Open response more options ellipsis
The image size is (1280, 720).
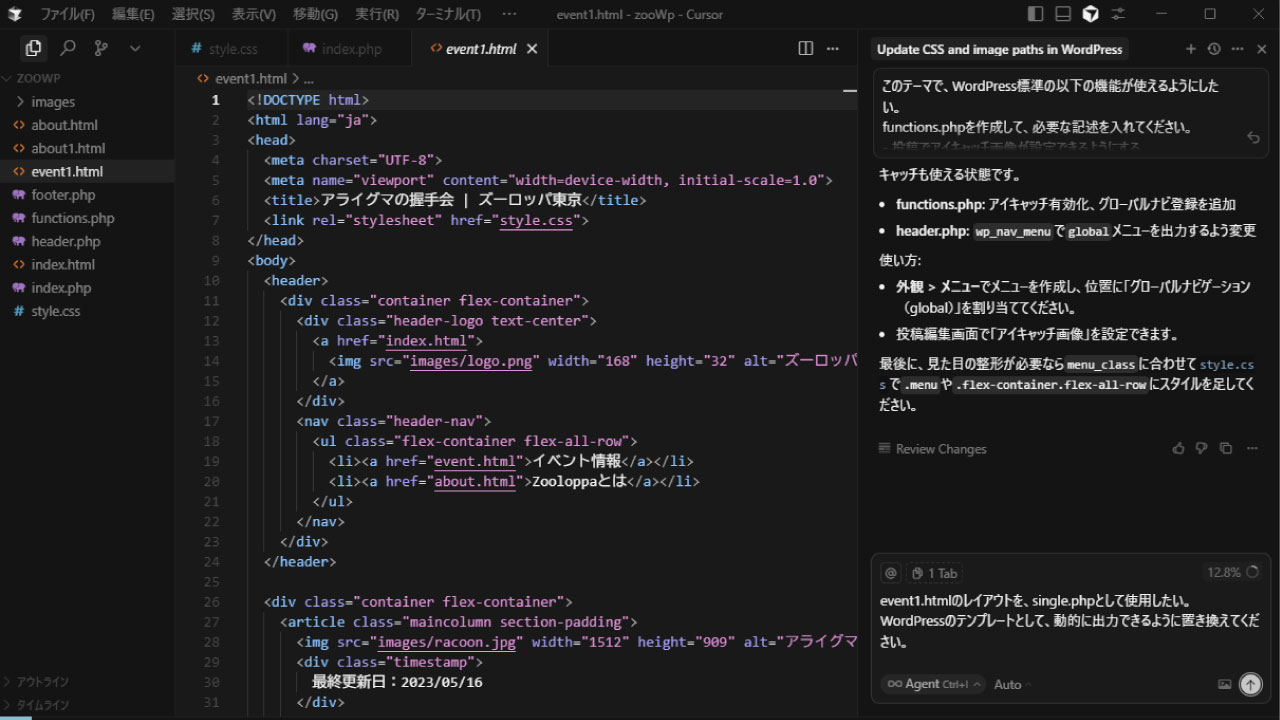pos(1252,448)
